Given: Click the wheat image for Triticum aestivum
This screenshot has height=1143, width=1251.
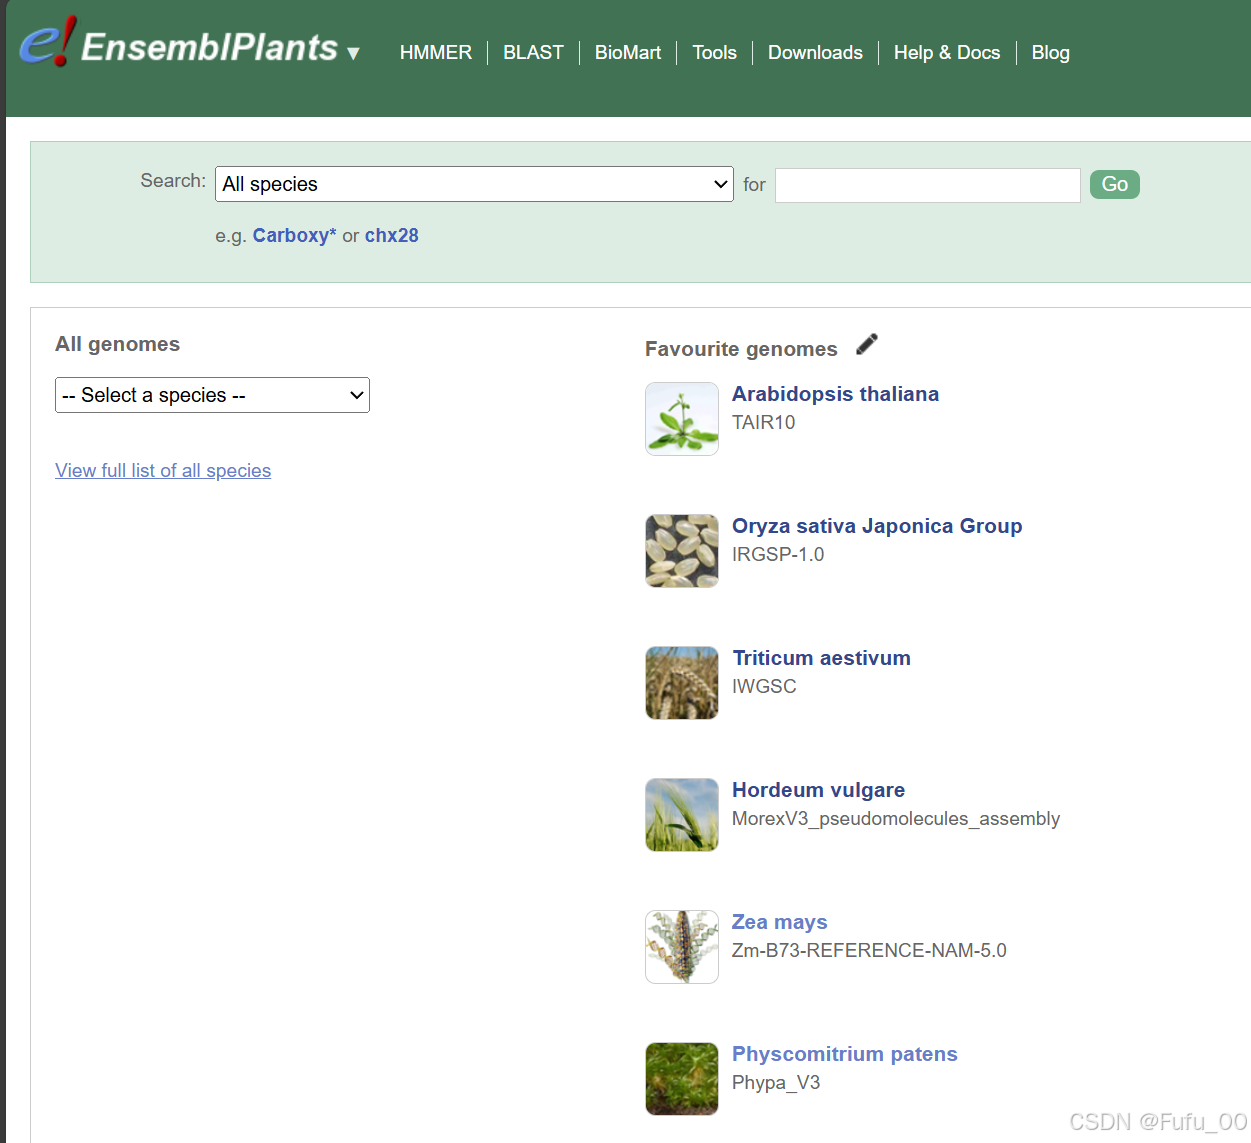Looking at the screenshot, I should tap(681, 682).
